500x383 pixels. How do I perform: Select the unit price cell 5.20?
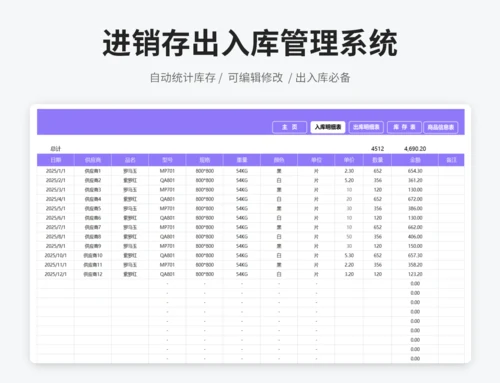pos(349,180)
